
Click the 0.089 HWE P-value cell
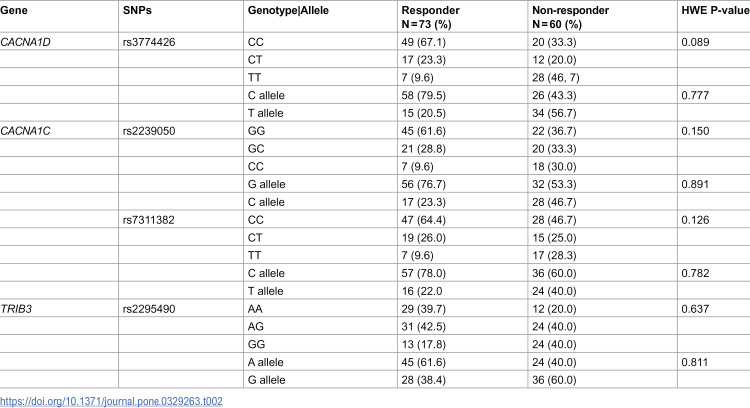click(x=695, y=42)
